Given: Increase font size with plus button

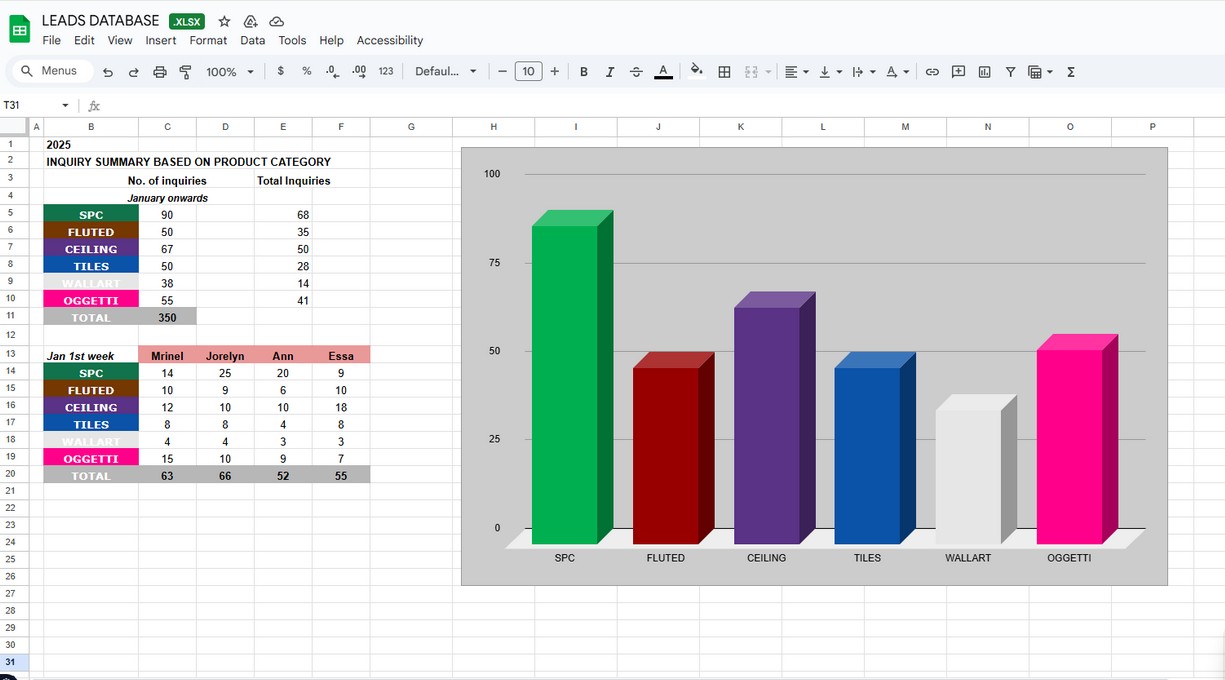Looking at the screenshot, I should click(x=554, y=71).
